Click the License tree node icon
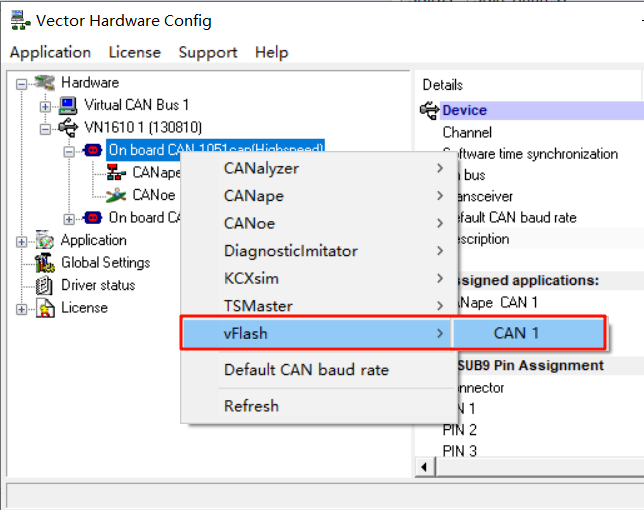Viewport: 644px width, 510px height. pos(45,308)
